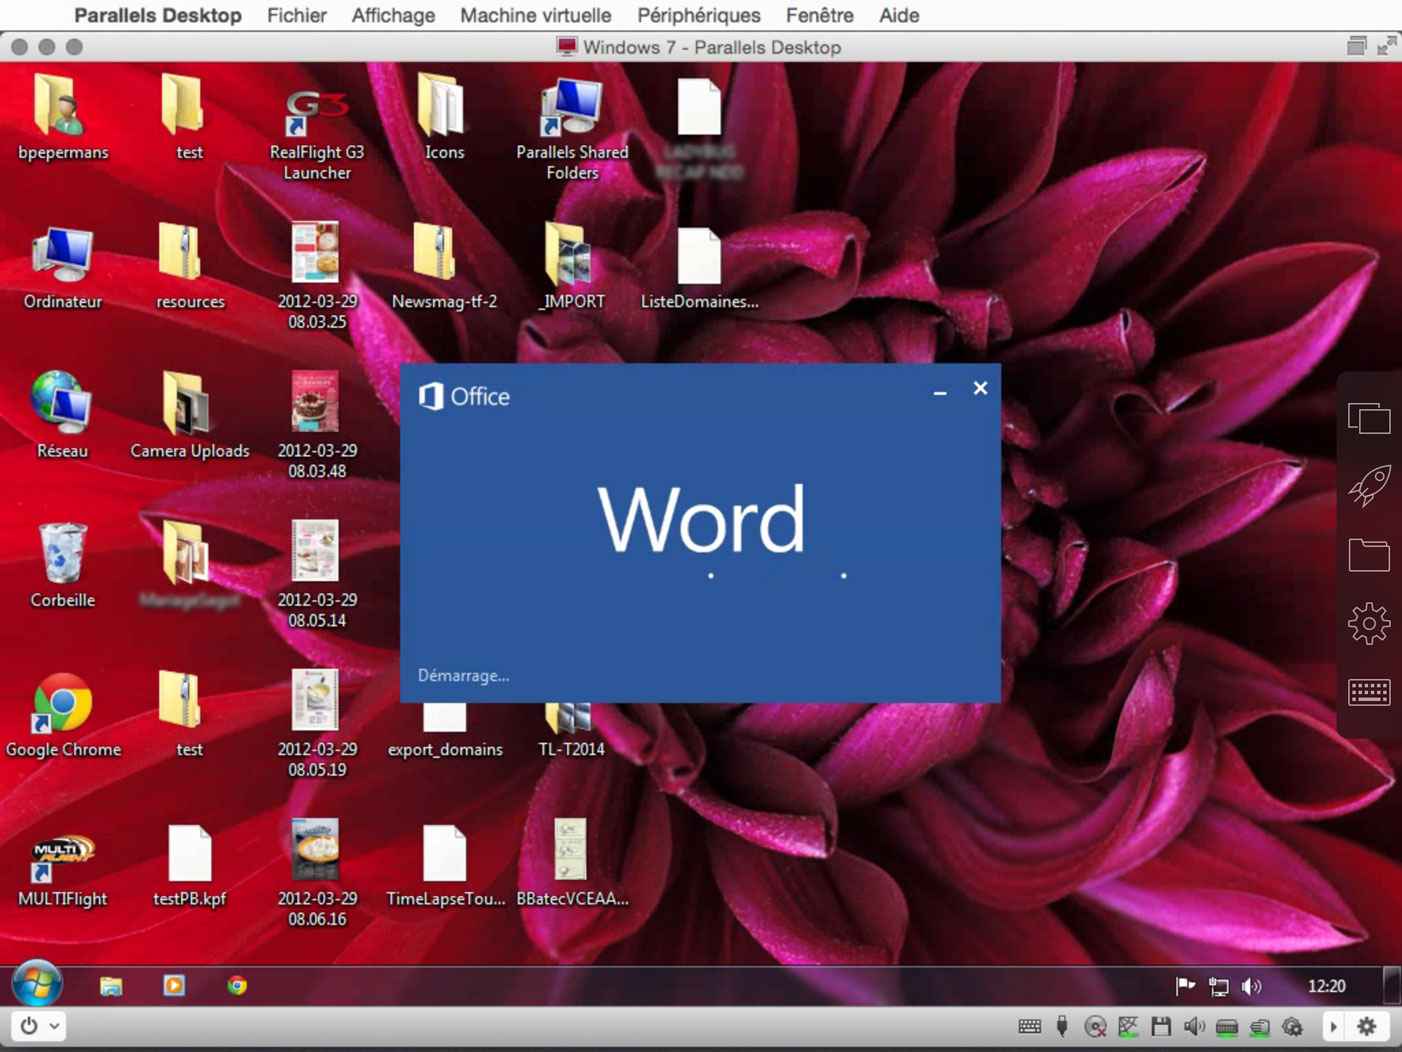Viewport: 1402px width, 1052px height.
Task: Click the rocket icon in sidebar
Action: [x=1369, y=486]
